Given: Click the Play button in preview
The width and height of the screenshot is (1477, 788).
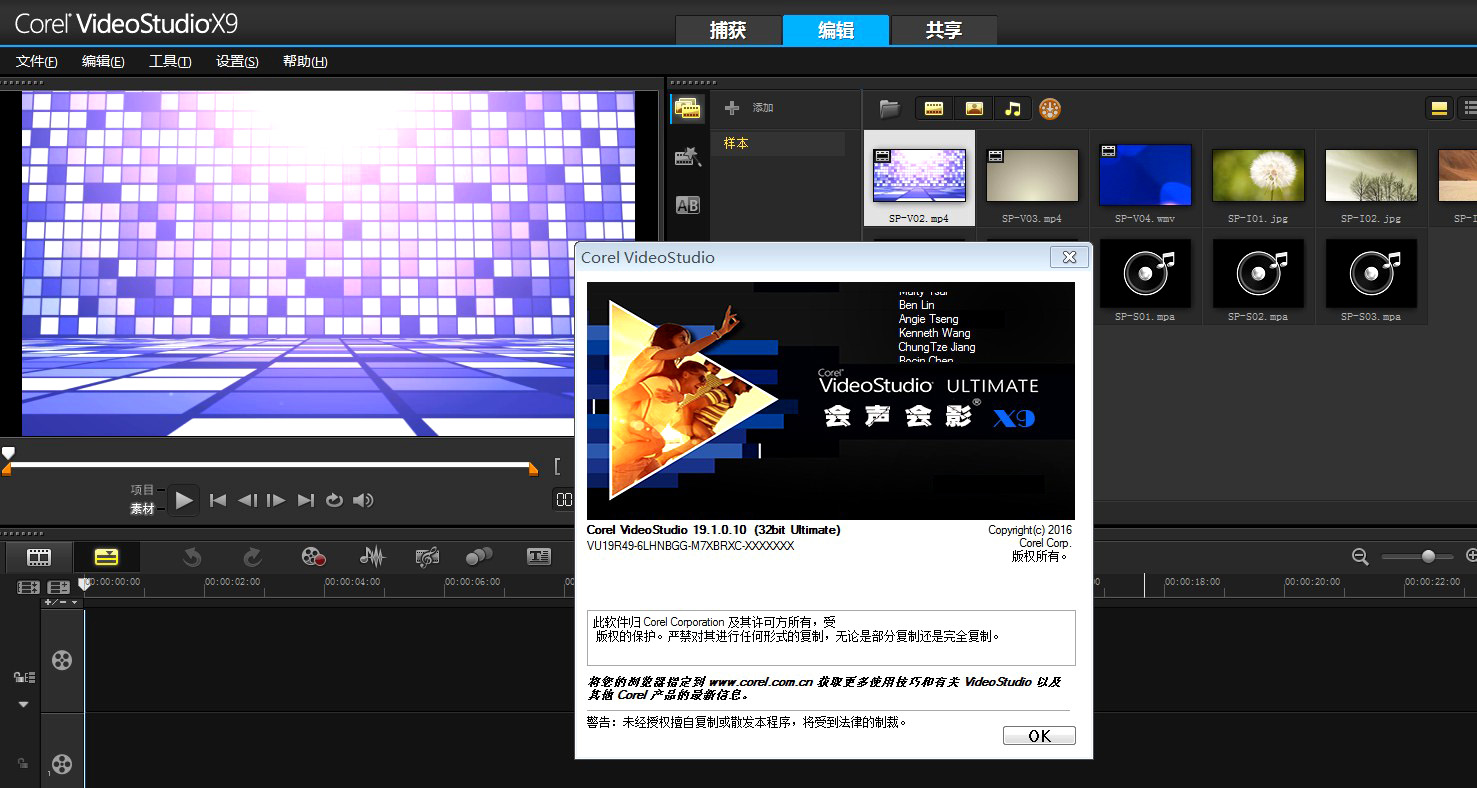Looking at the screenshot, I should [x=183, y=500].
